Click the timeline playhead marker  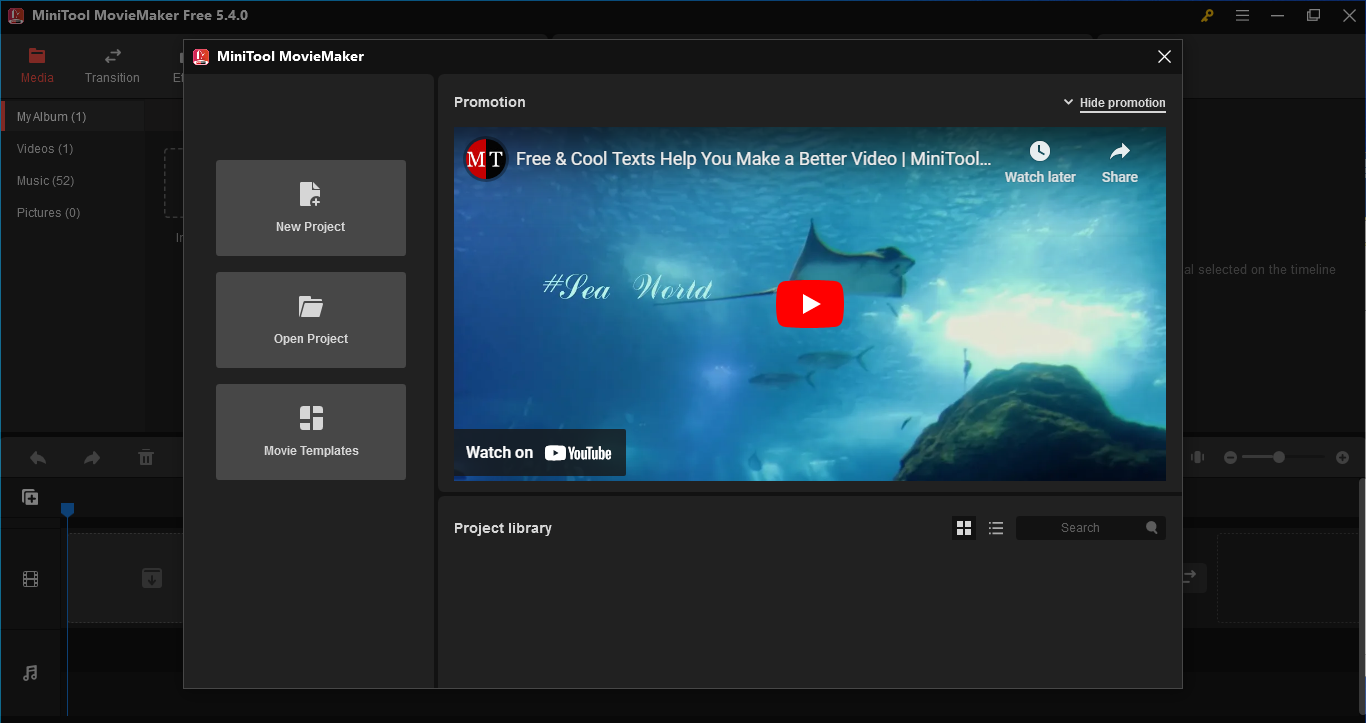click(67, 510)
